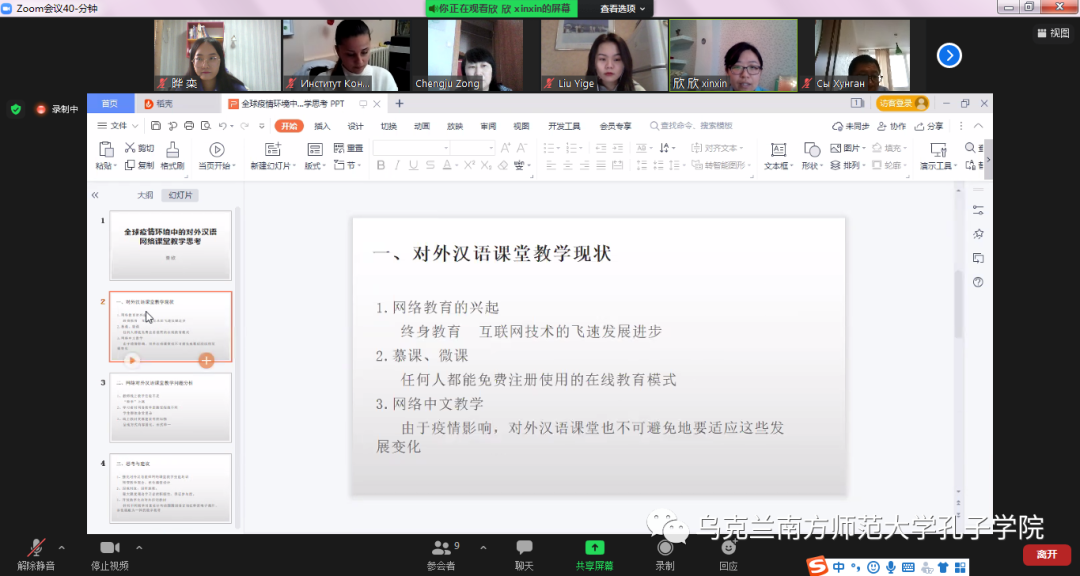This screenshot has height=576, width=1080.
Task: Select 欣欣 xinxin participant video
Action: (x=734, y=55)
